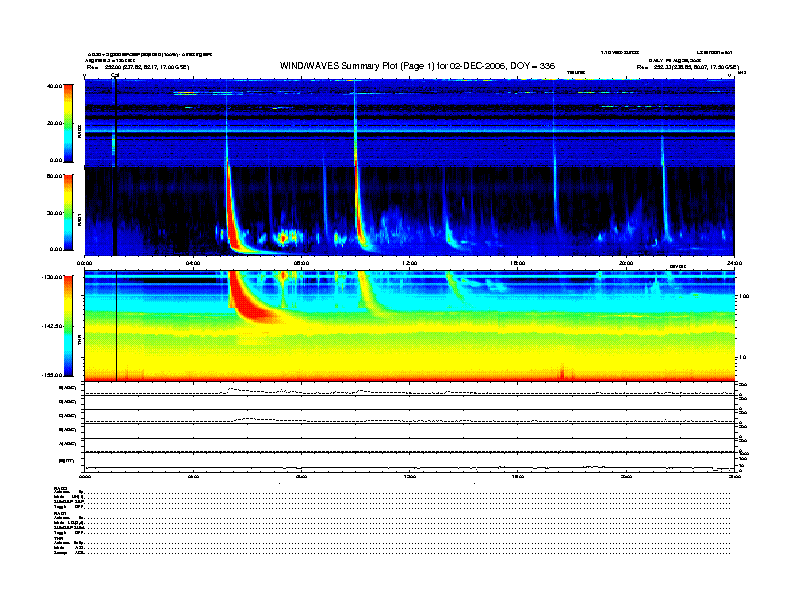Click the 30.00 tick on RAD1 color bar
Viewport: 792px width, 612px height.
click(55, 213)
